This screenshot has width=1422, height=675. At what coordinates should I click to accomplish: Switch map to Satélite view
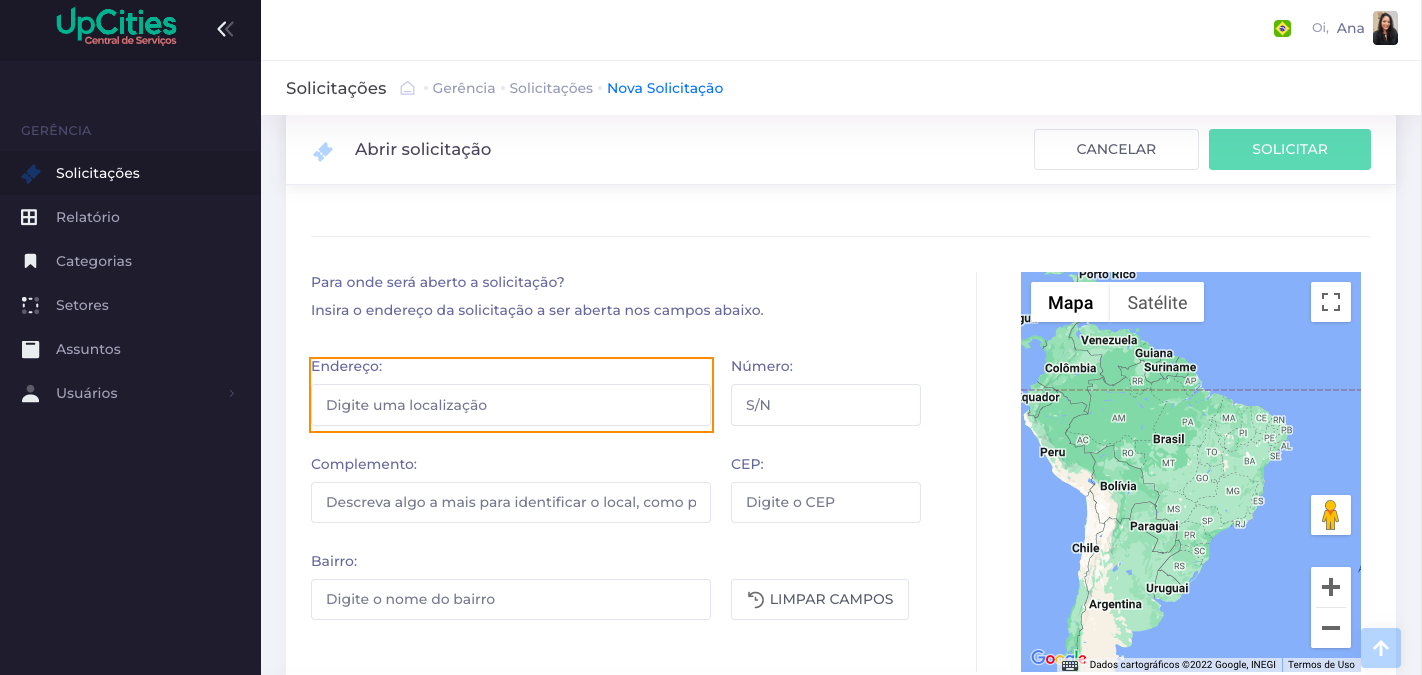[1157, 302]
